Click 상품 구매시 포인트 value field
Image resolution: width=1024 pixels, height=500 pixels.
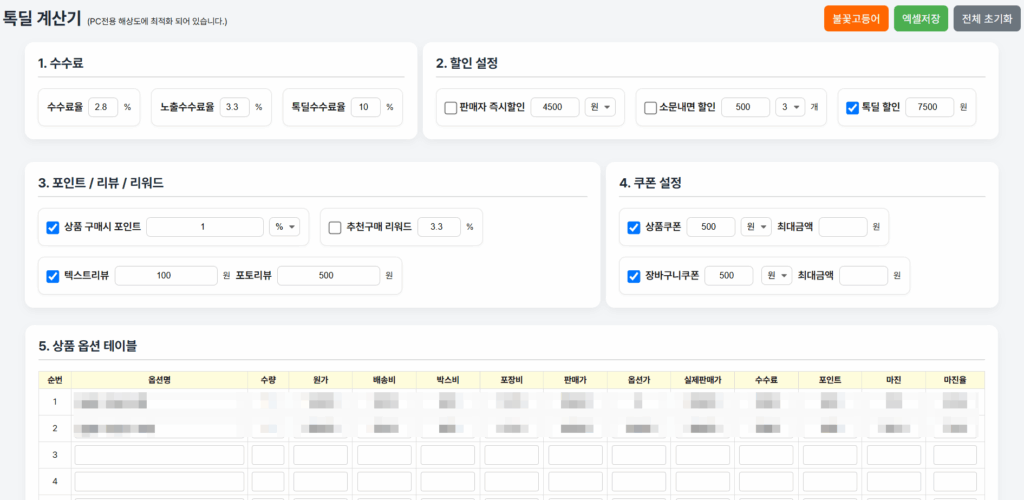point(205,227)
